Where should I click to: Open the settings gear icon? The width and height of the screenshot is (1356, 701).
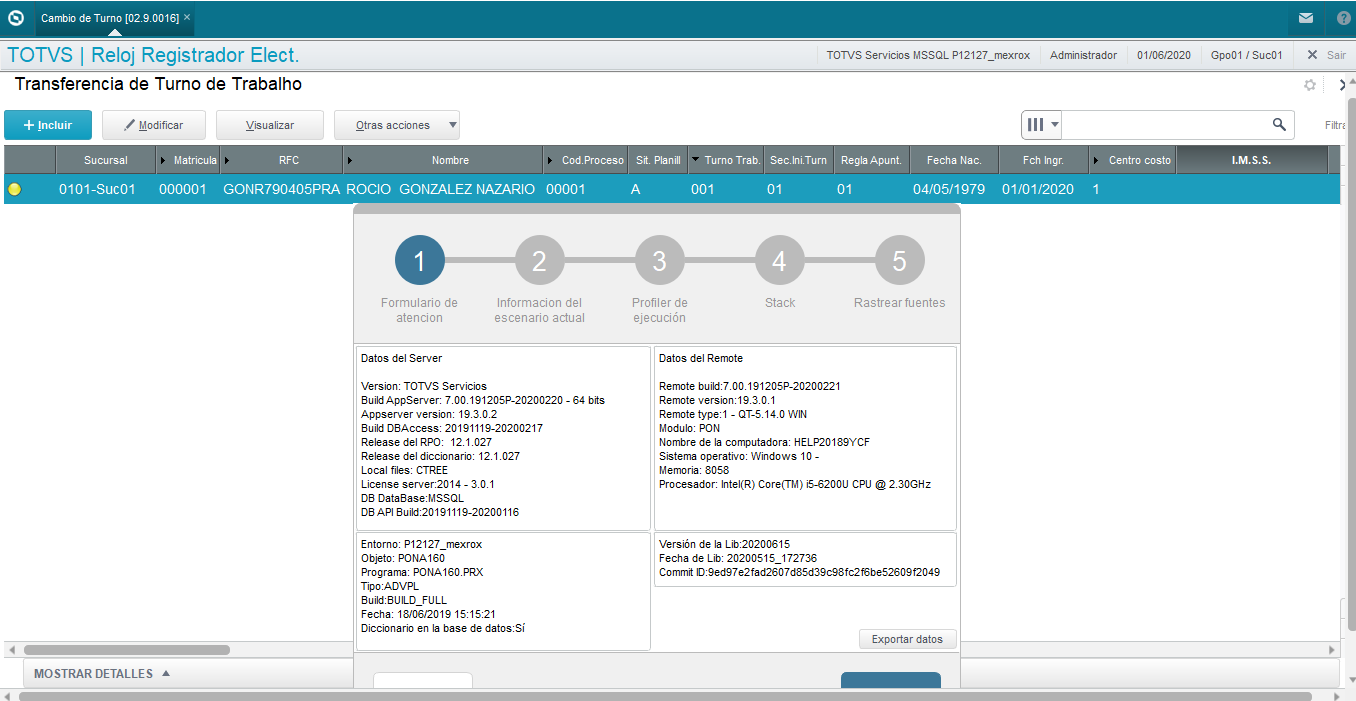(x=1310, y=85)
